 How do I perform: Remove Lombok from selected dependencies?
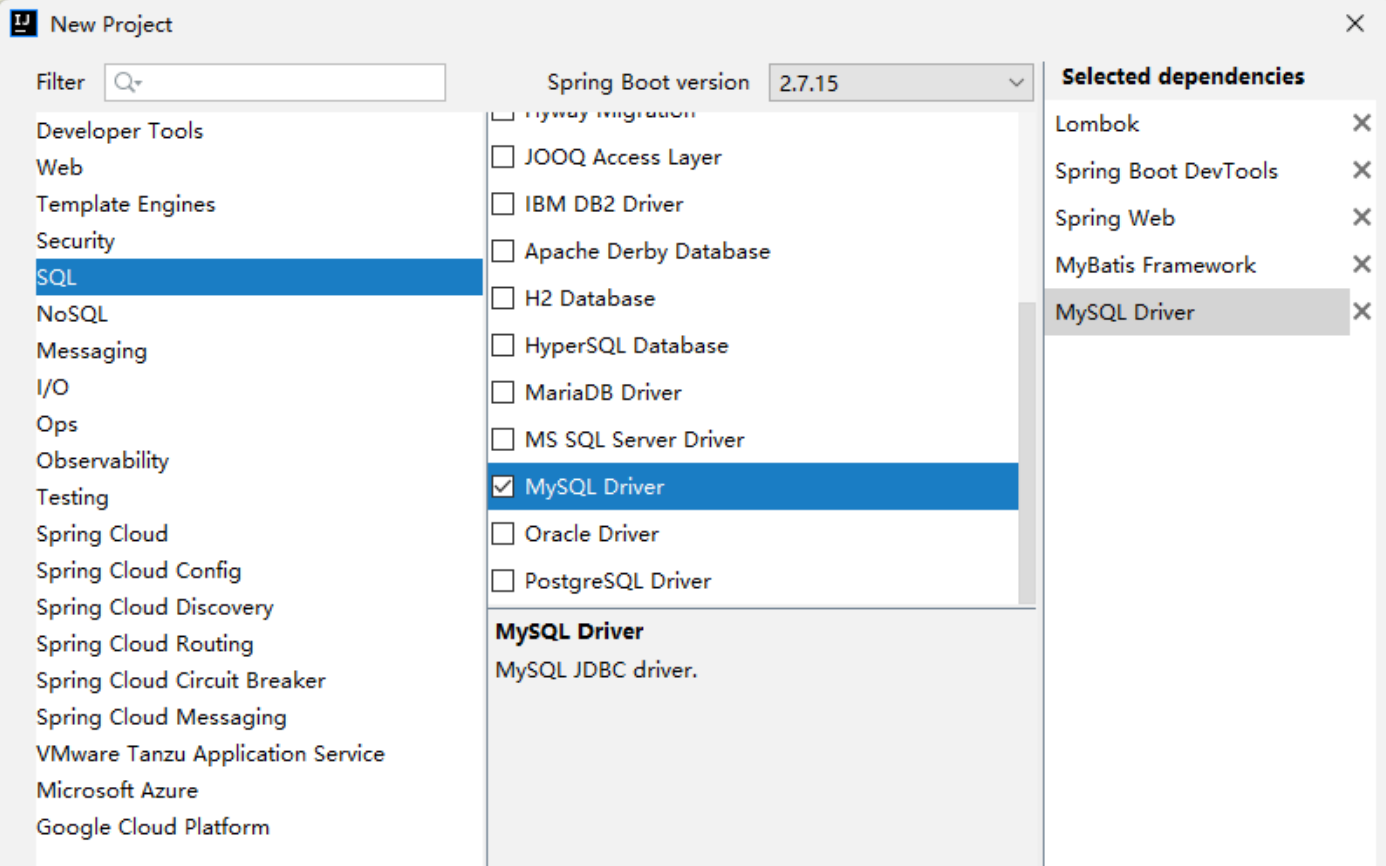coord(1361,123)
